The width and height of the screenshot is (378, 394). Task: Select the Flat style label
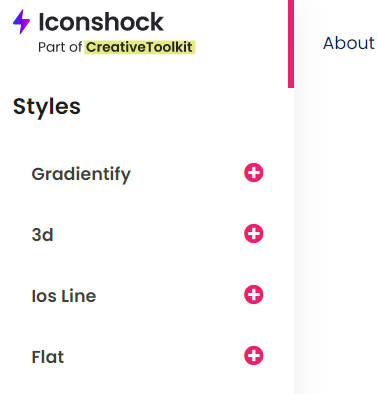click(48, 357)
